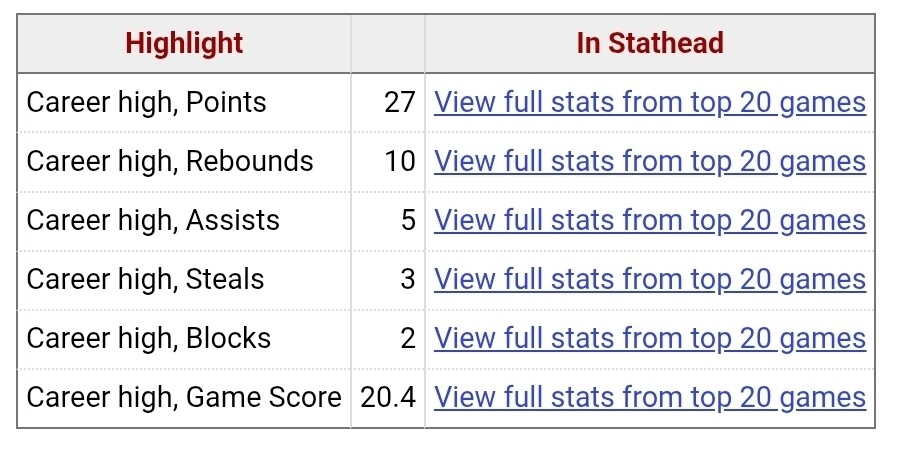Image resolution: width=916 pixels, height=451 pixels.
Task: Select the Career high, Steals label
Action: (x=145, y=279)
